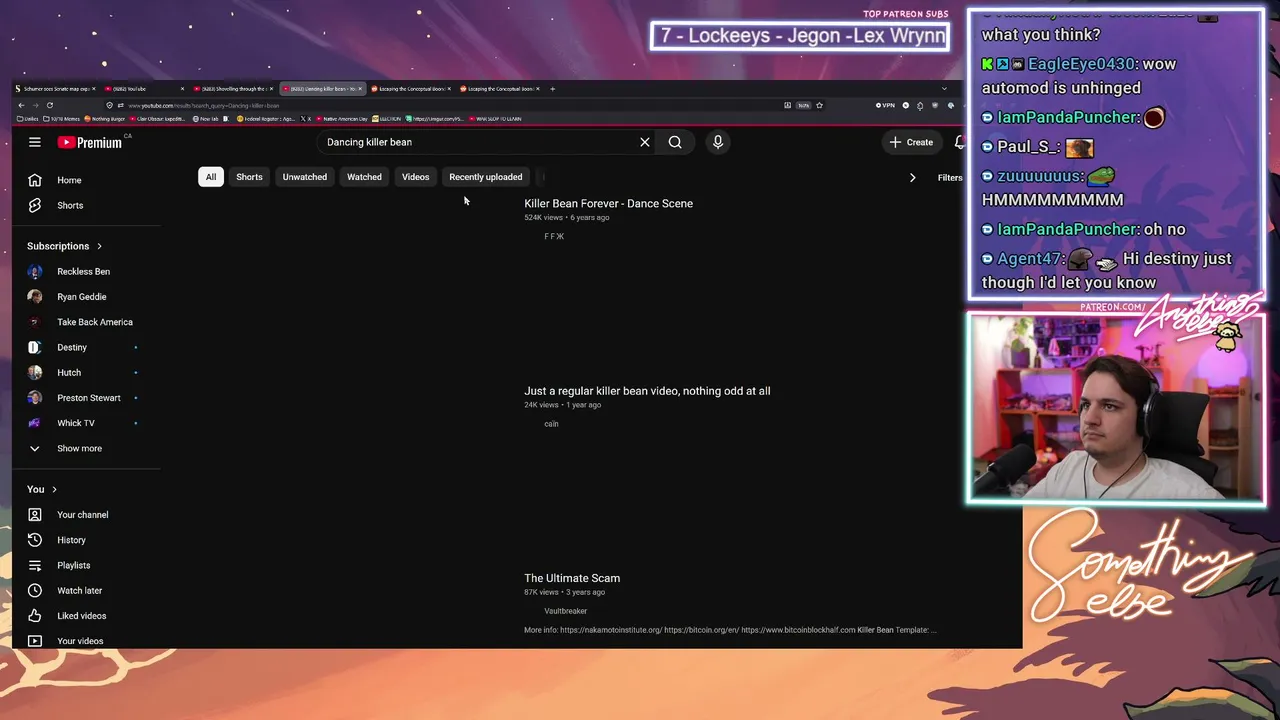Screen dimensions: 1280x720
Task: Open the Reckless Ben subscription channel
Action: pos(84,272)
